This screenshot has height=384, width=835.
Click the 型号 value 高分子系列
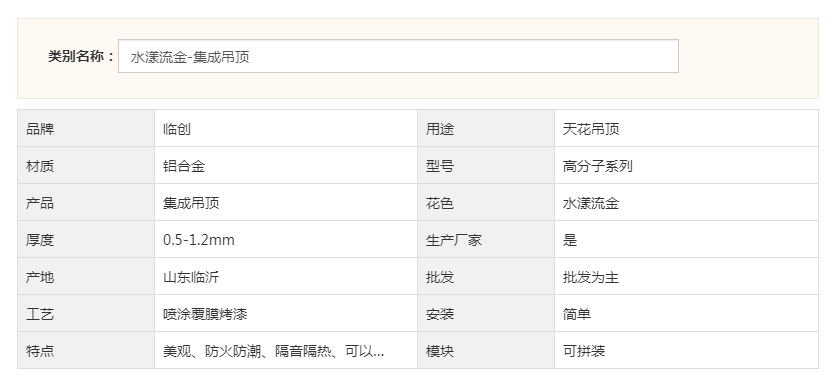pyautogui.click(x=597, y=166)
